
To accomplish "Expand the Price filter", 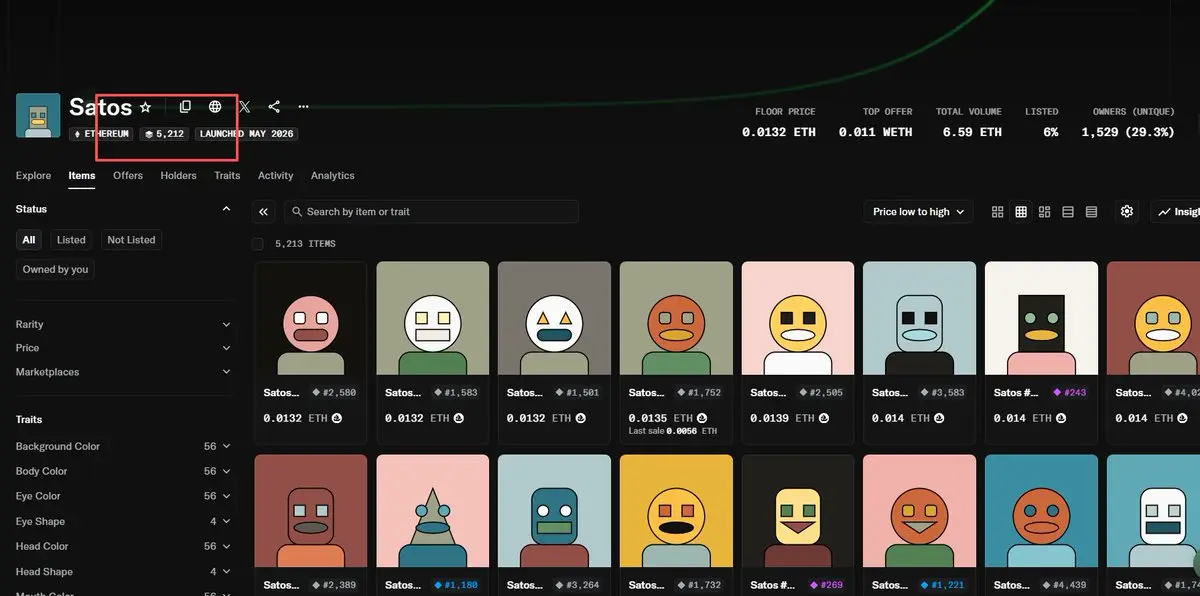I will coord(124,348).
